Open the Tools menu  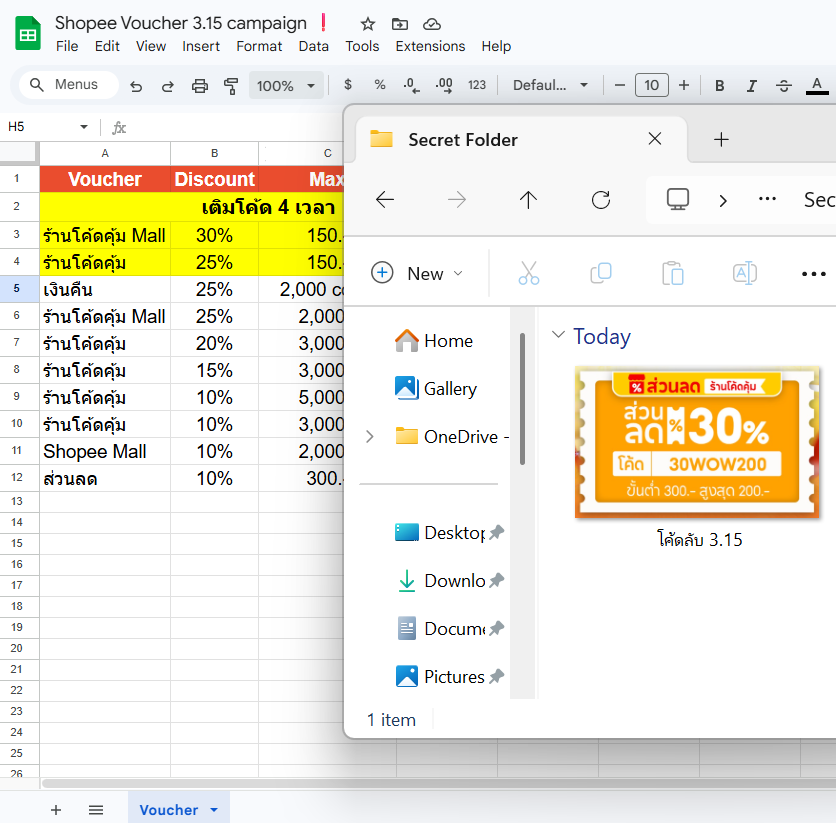click(362, 46)
